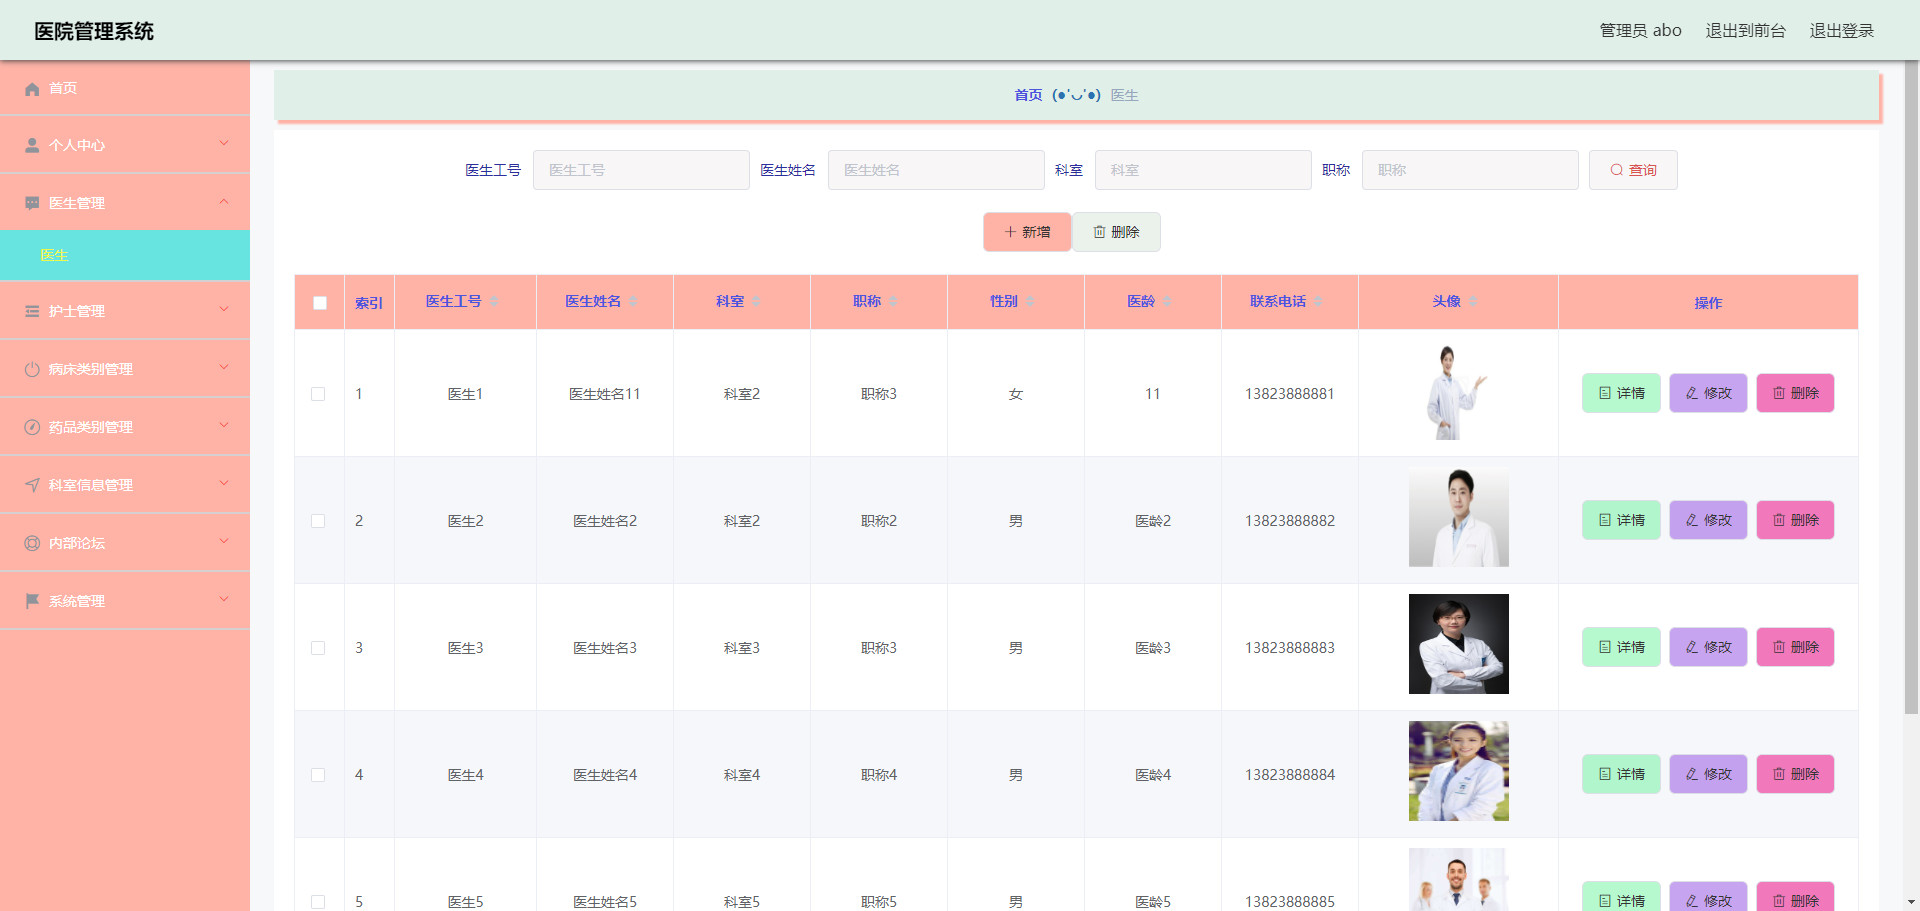Click the 首页 breadcrumb link
This screenshot has width=1920, height=911.
click(1028, 95)
